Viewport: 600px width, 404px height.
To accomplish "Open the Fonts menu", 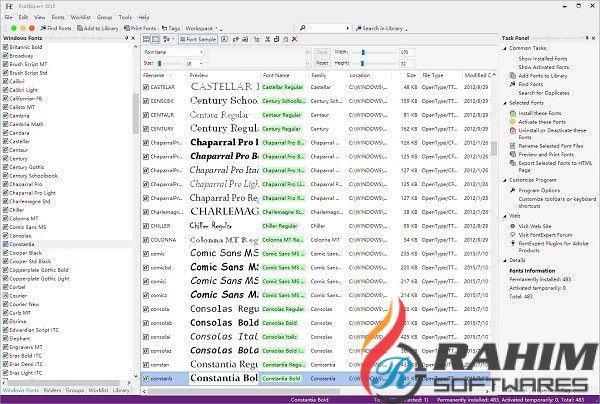I will 58,17.
